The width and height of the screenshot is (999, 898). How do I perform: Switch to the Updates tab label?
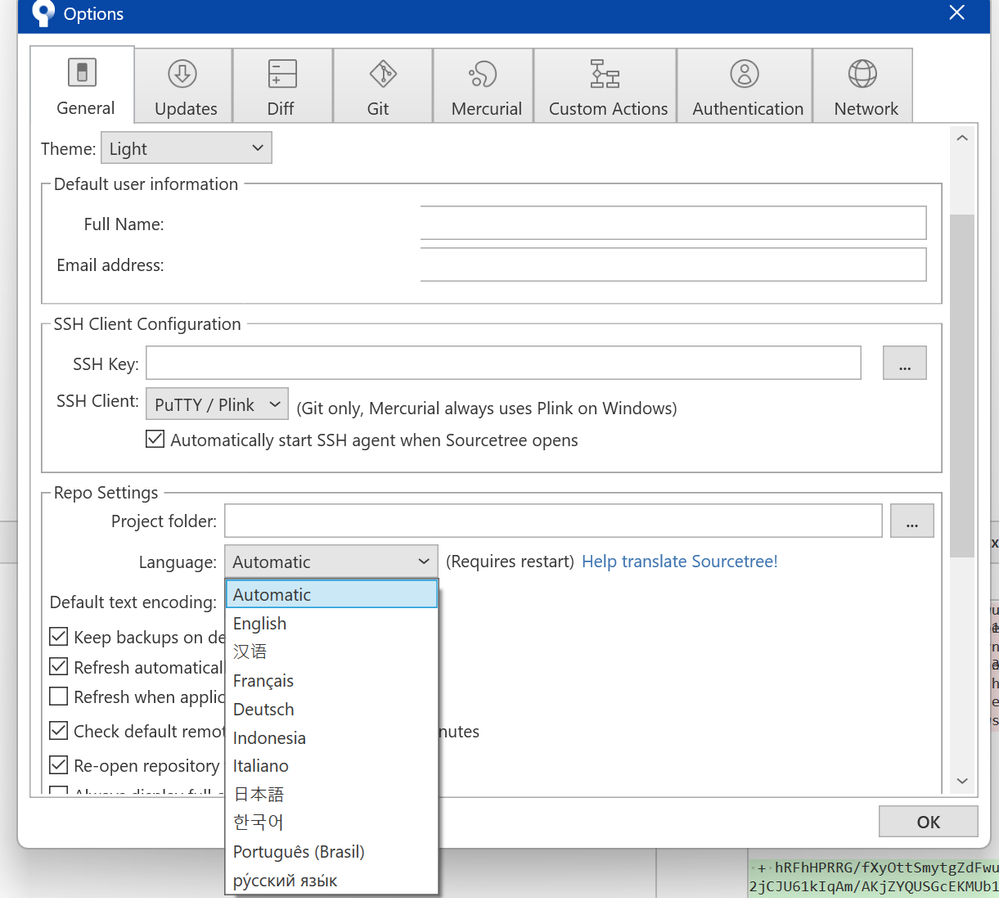pos(185,109)
